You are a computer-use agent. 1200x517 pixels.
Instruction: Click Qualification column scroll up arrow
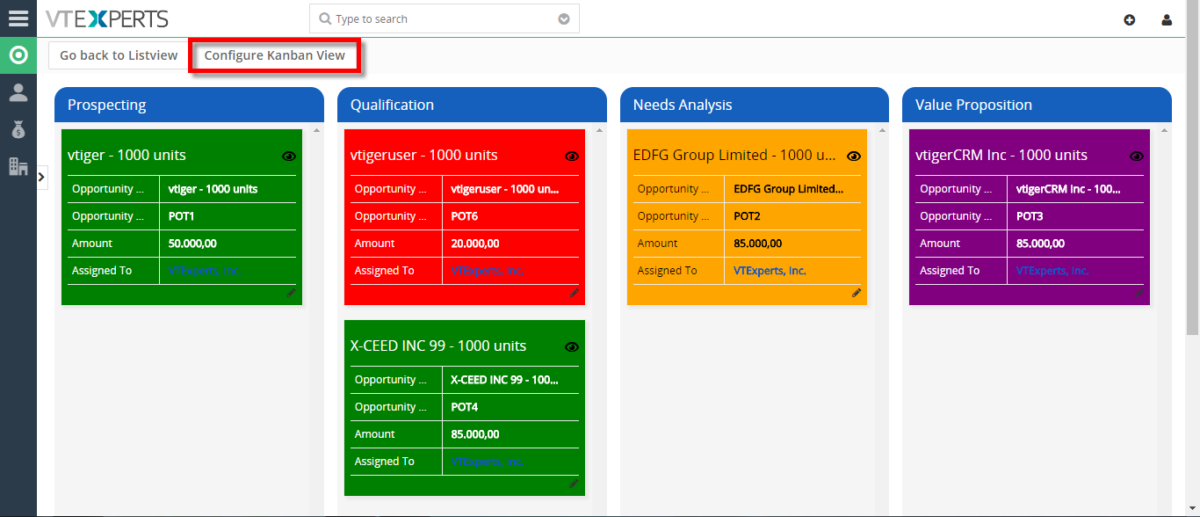click(600, 130)
